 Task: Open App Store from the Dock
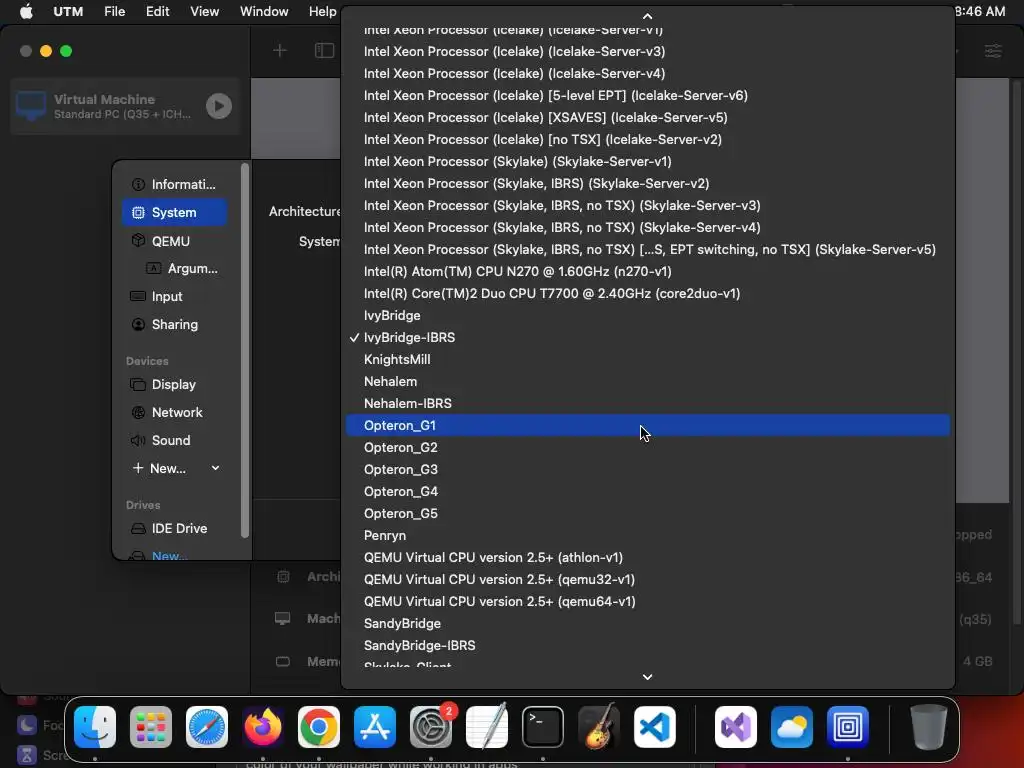click(375, 727)
